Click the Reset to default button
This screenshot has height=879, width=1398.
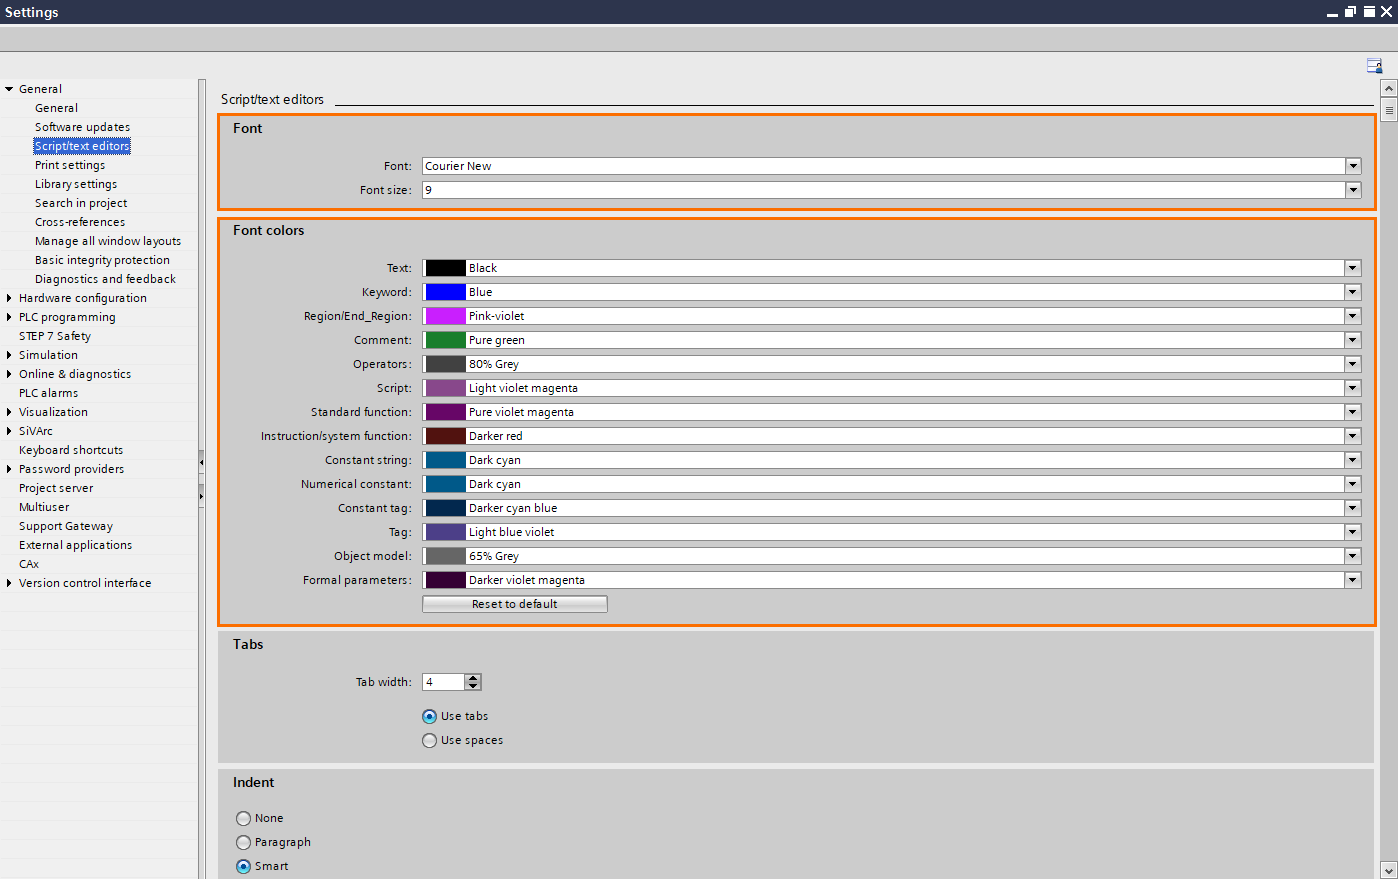(514, 603)
